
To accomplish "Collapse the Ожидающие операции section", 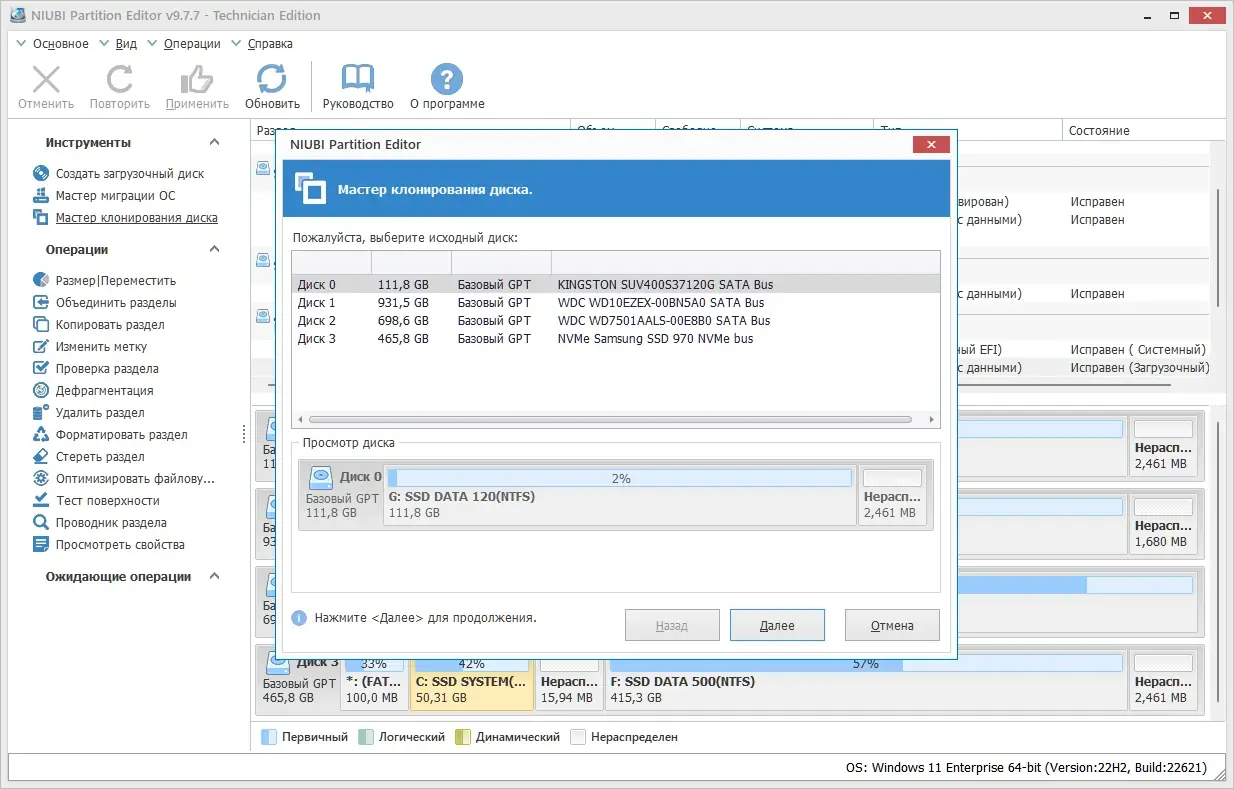I will click(x=214, y=577).
